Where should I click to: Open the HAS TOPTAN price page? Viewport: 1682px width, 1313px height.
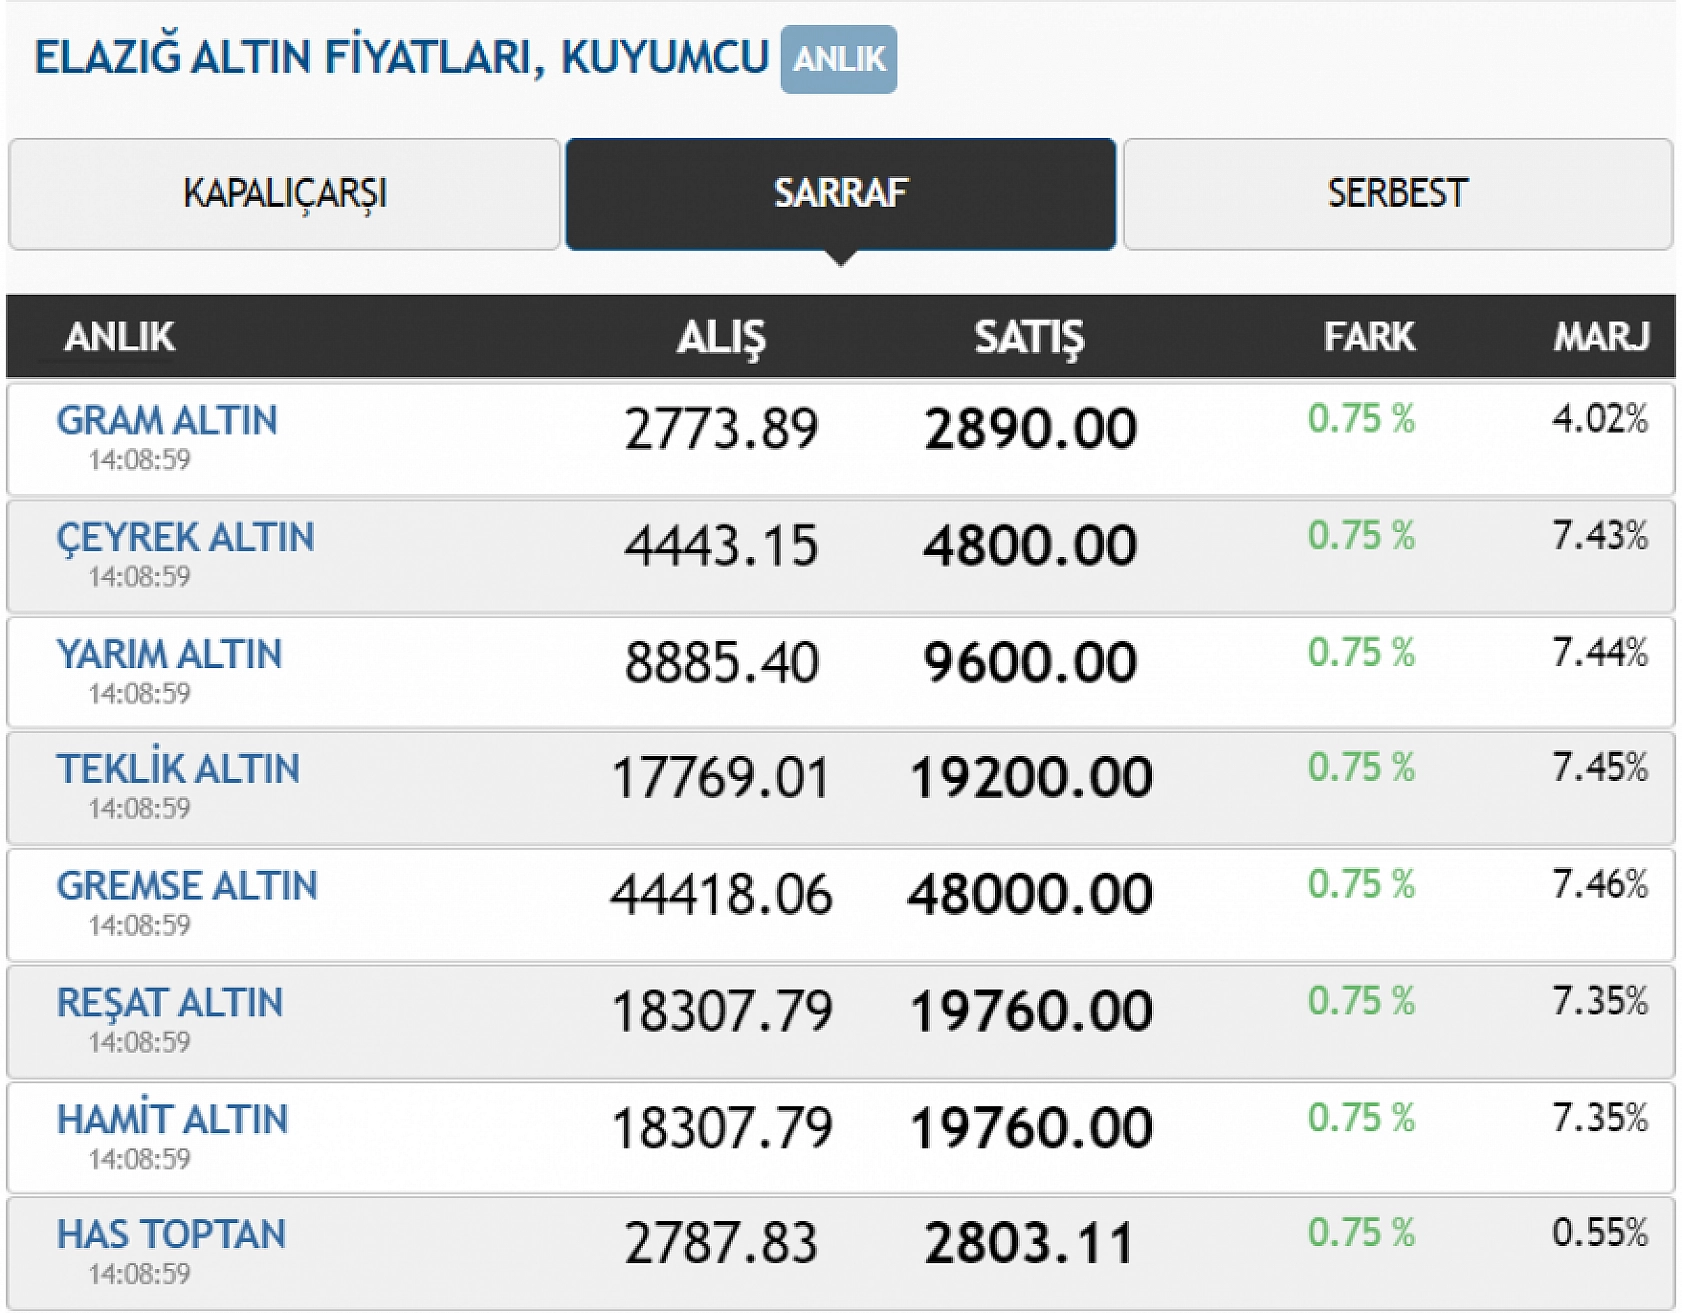coord(170,1235)
